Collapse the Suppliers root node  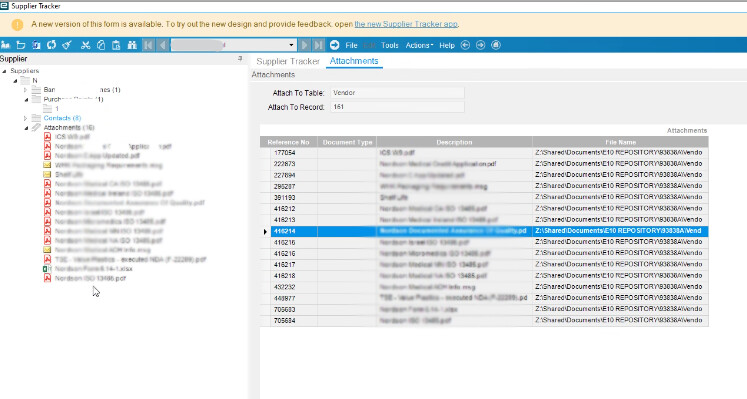pos(5,71)
